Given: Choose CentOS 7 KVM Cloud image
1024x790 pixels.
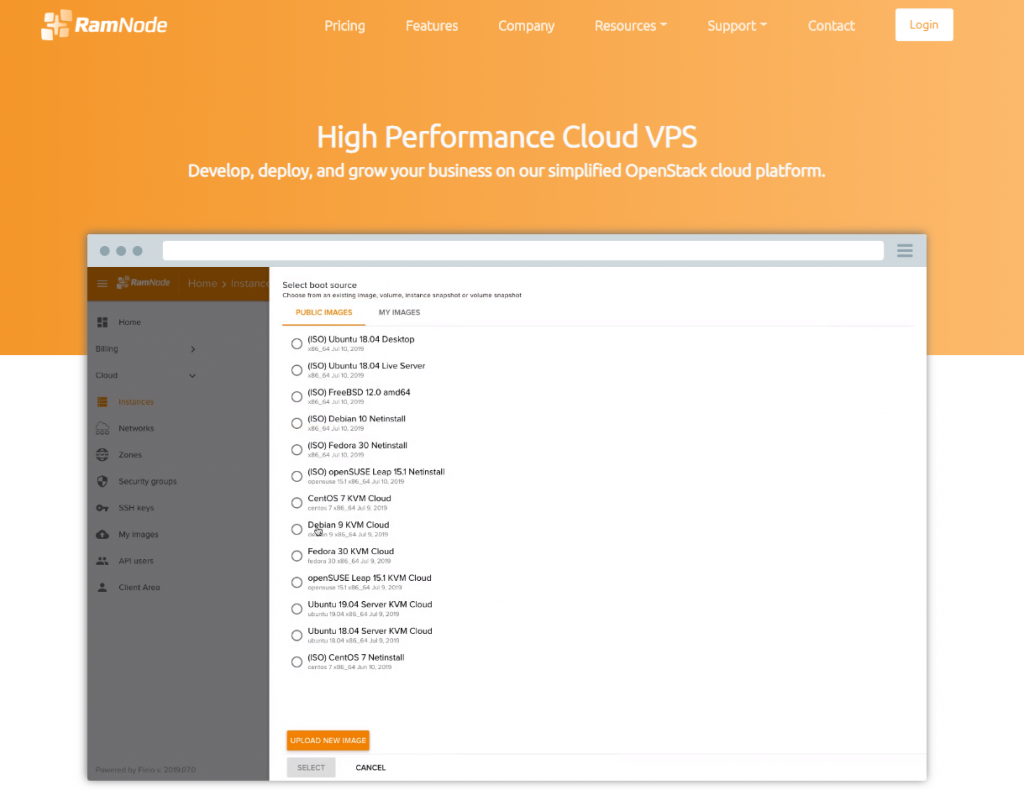Looking at the screenshot, I should (x=296, y=502).
